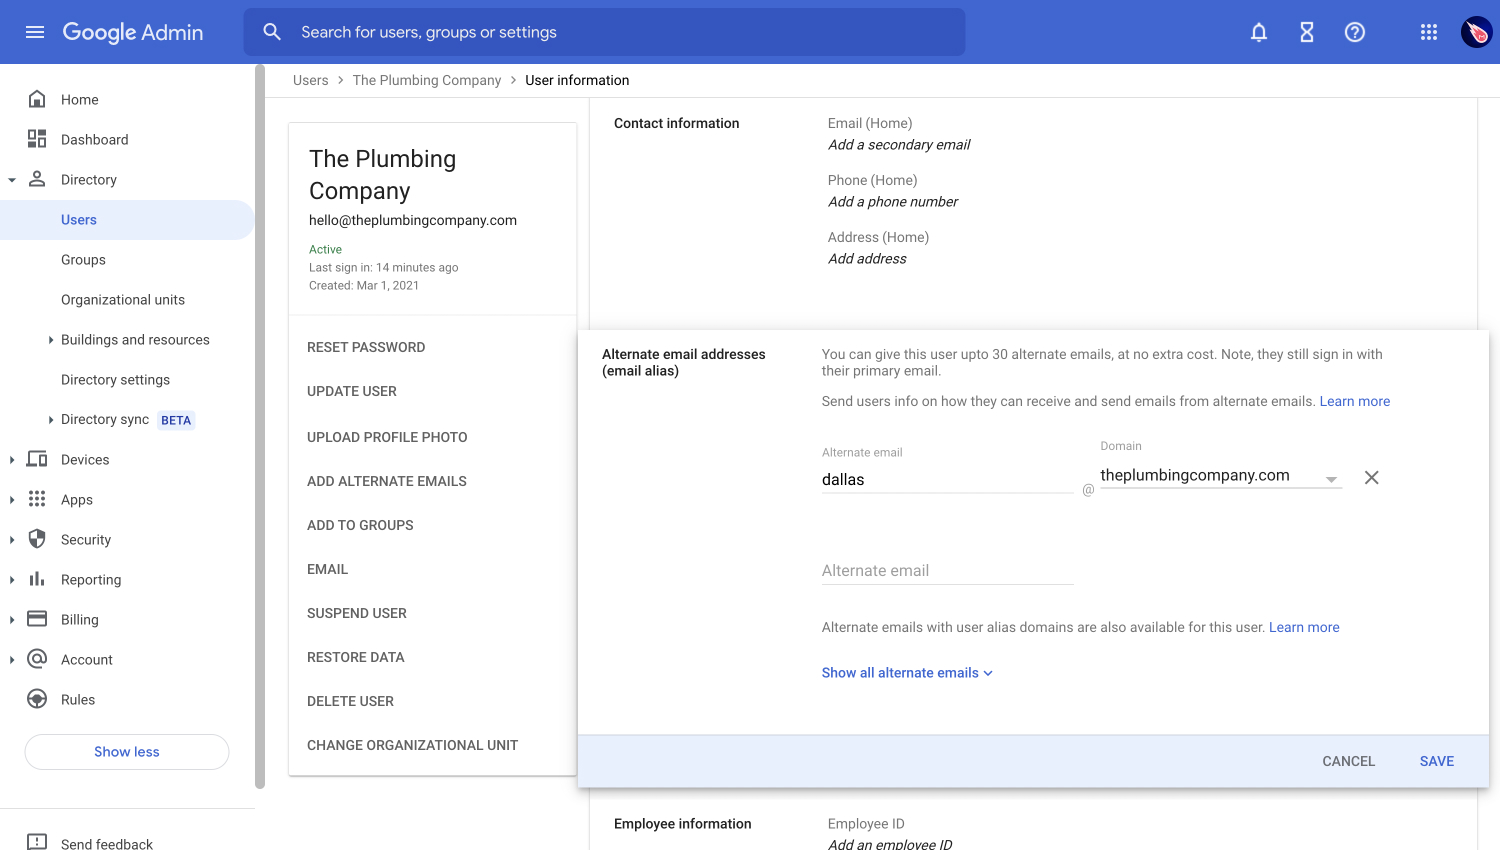
Task: Click Add address
Action: (x=867, y=259)
